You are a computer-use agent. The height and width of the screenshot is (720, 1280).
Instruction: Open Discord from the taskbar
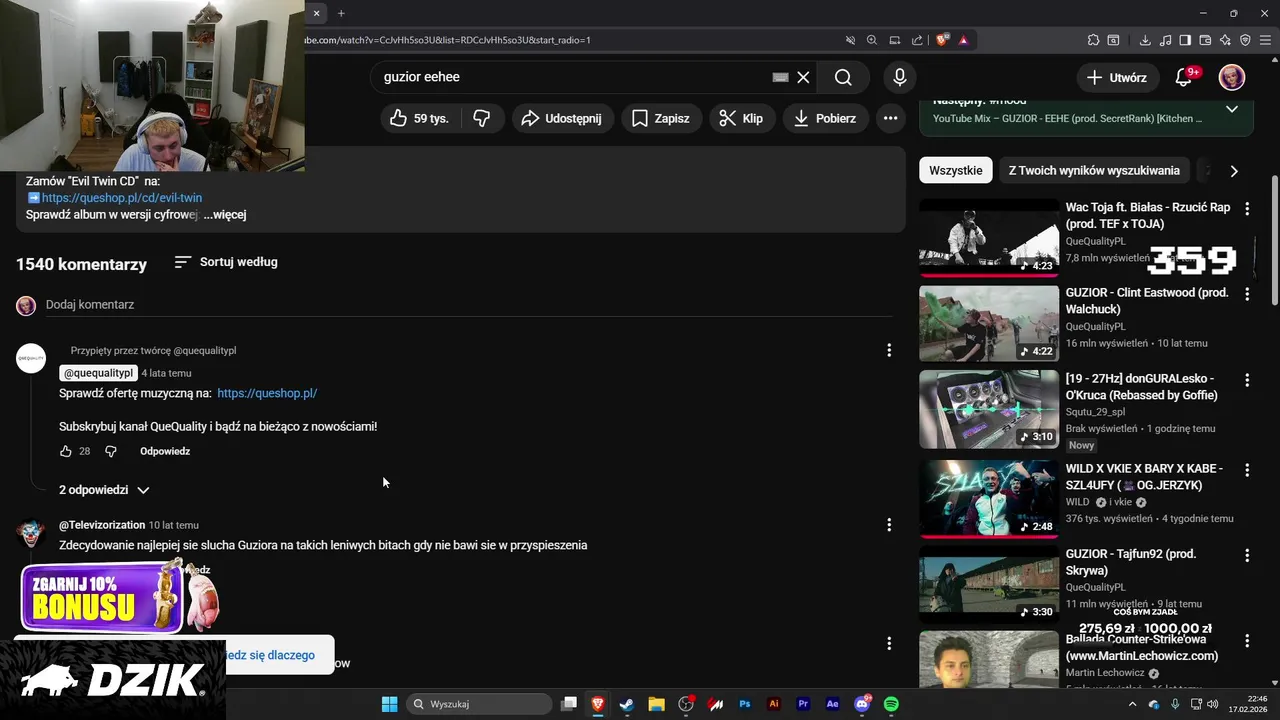click(x=862, y=704)
